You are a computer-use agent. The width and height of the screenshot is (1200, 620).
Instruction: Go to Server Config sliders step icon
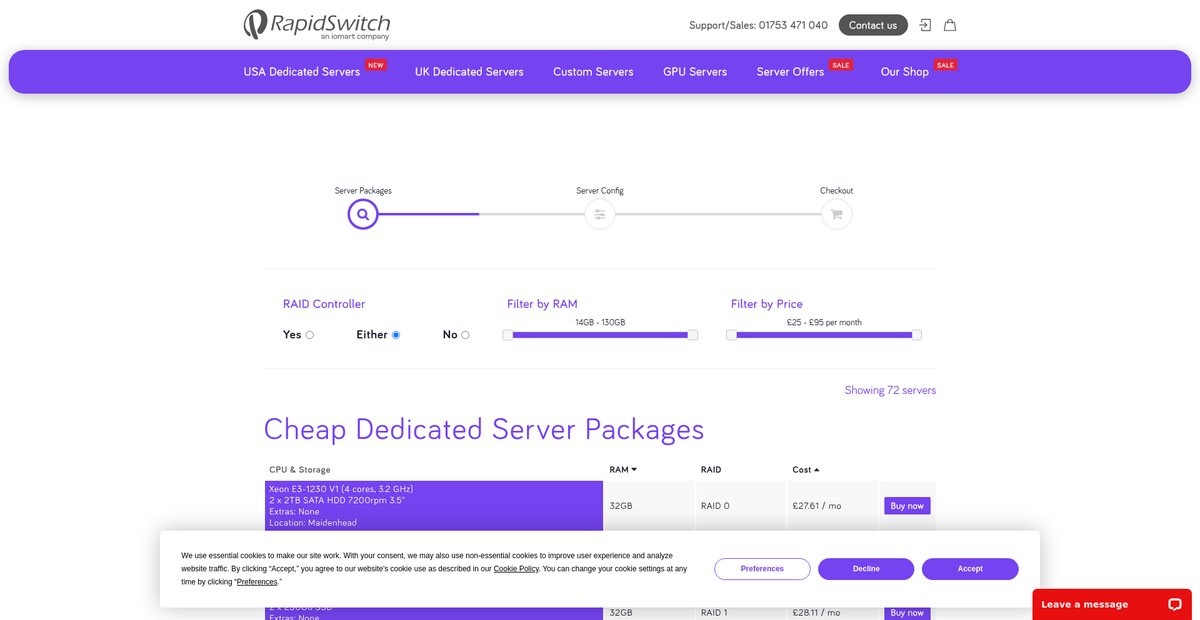(600, 214)
